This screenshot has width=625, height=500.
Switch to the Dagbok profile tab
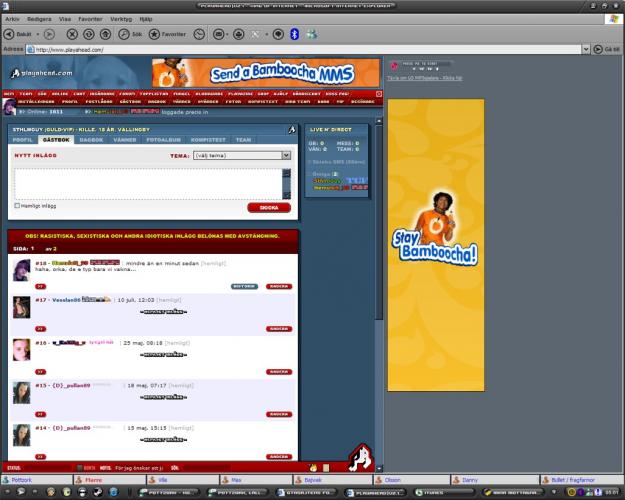pyautogui.click(x=91, y=140)
